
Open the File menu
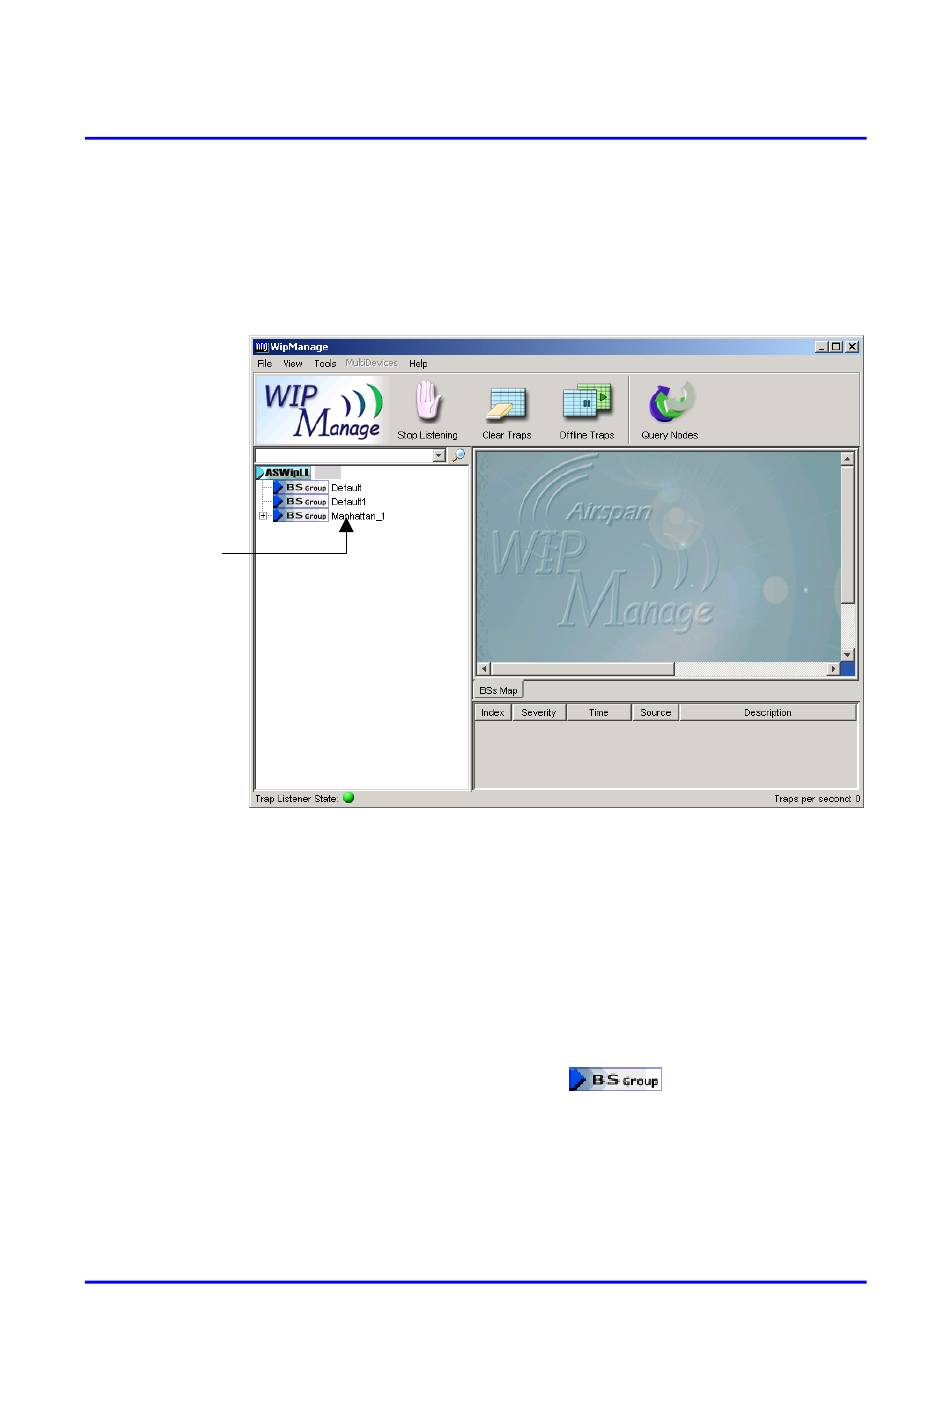point(264,364)
